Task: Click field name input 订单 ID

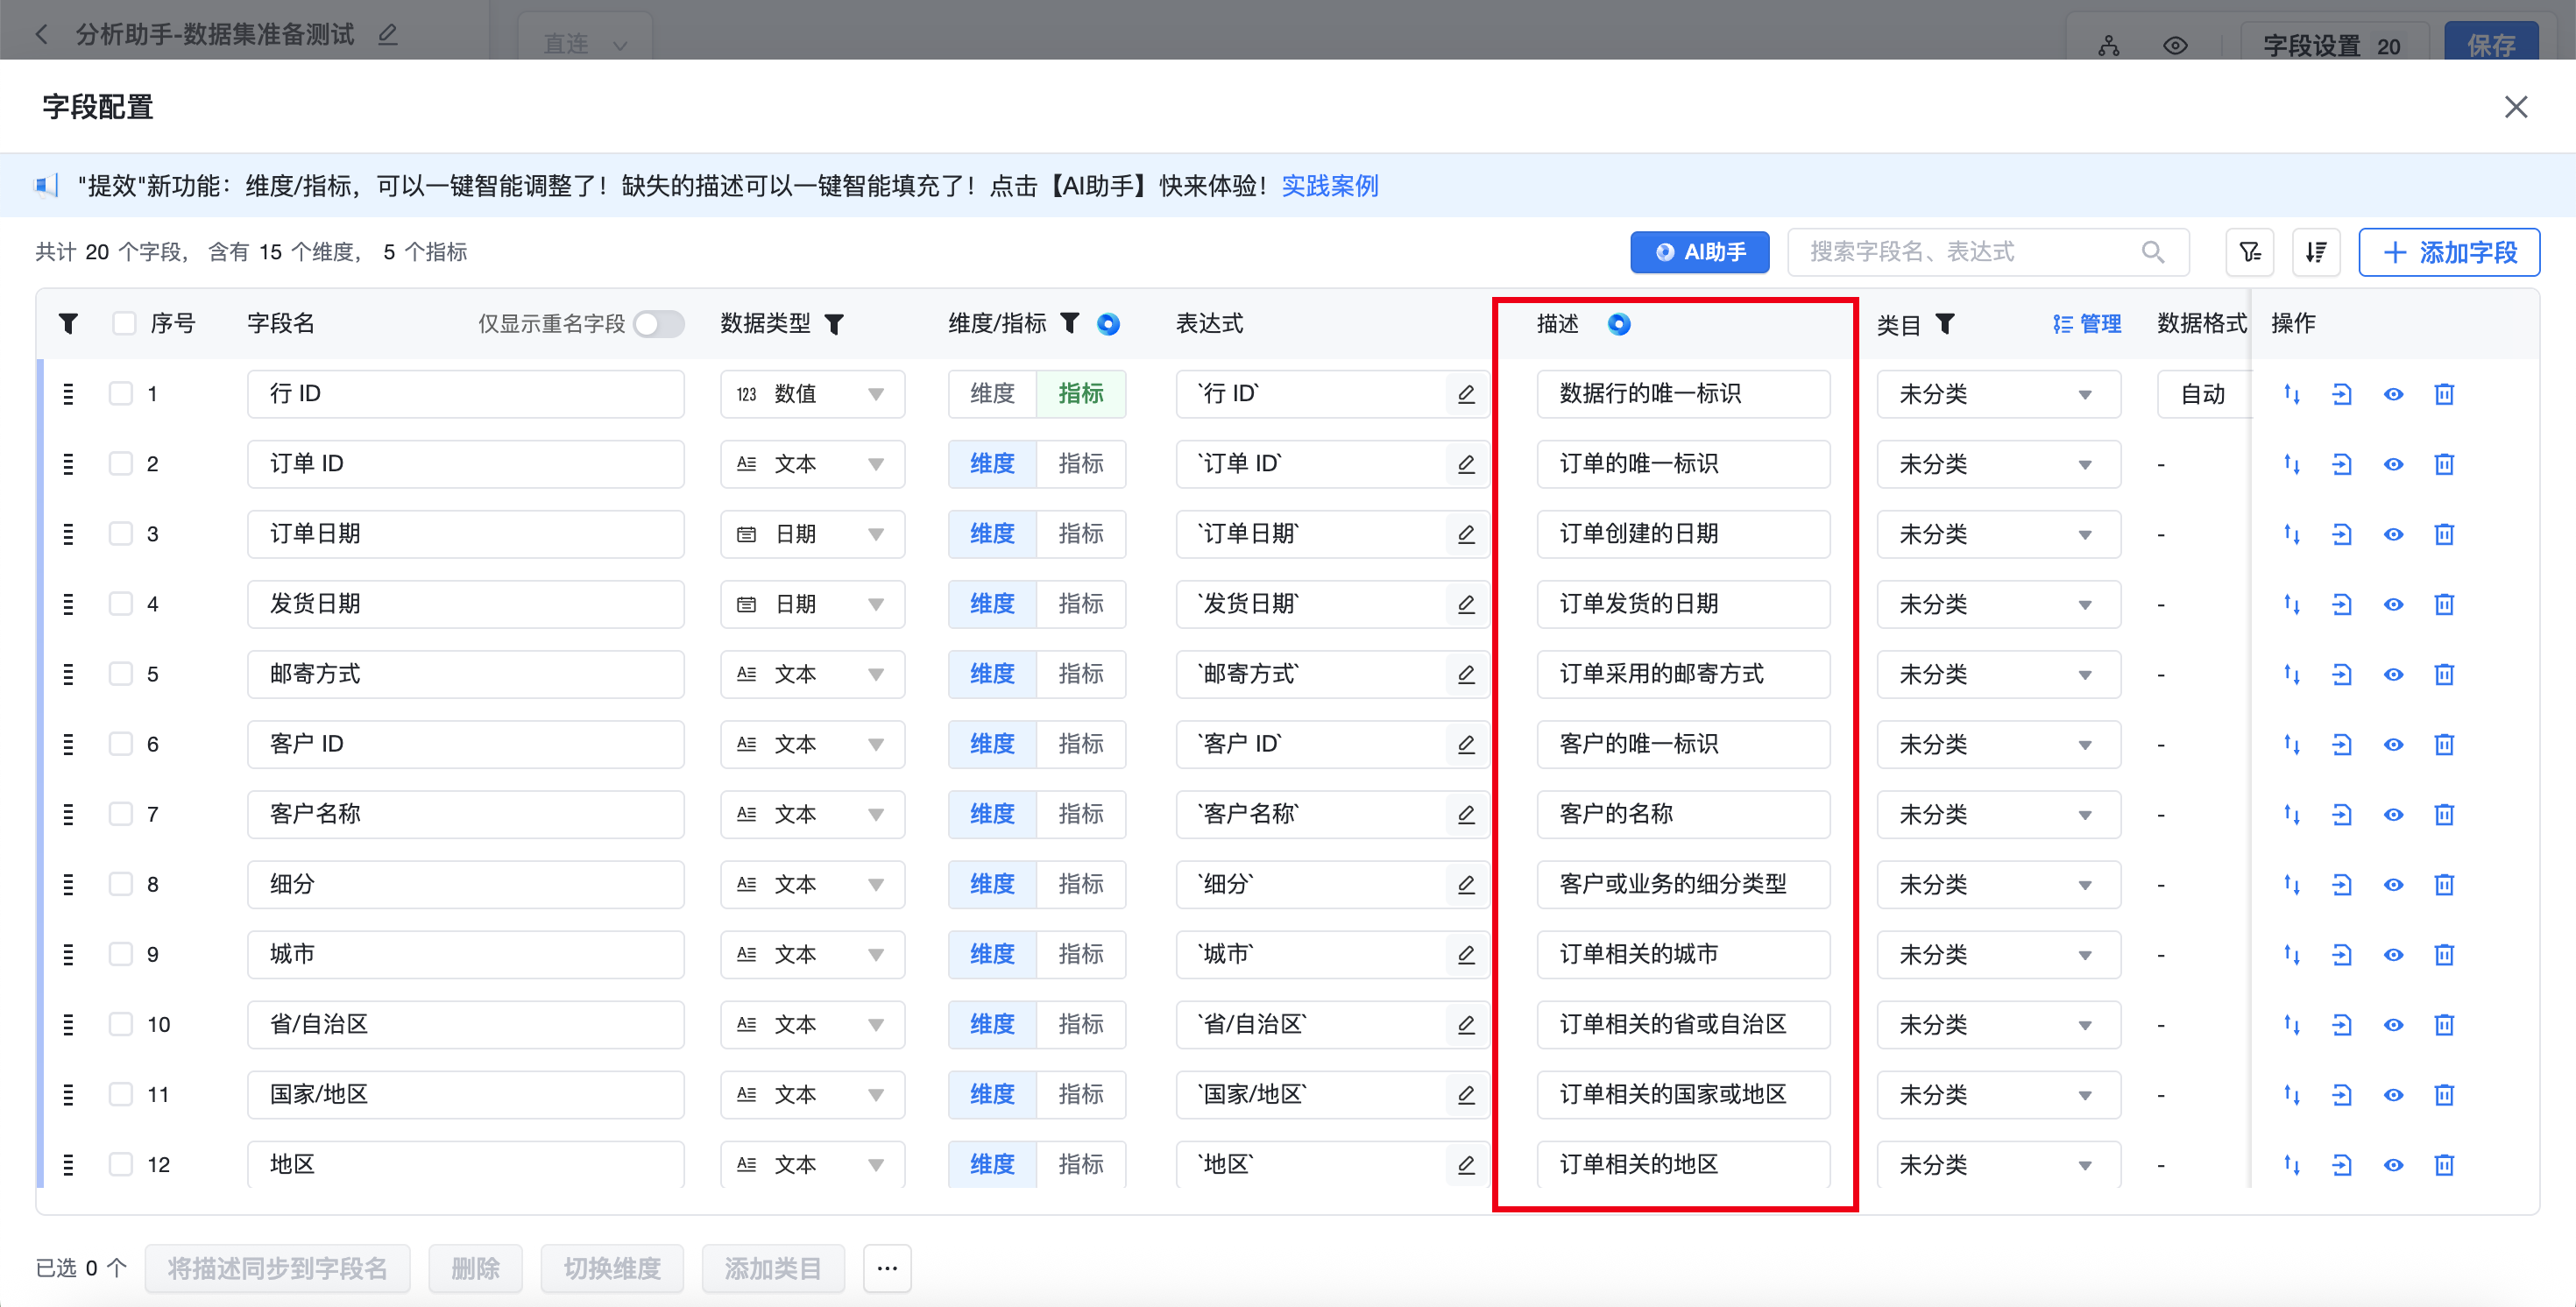Action: coord(466,464)
